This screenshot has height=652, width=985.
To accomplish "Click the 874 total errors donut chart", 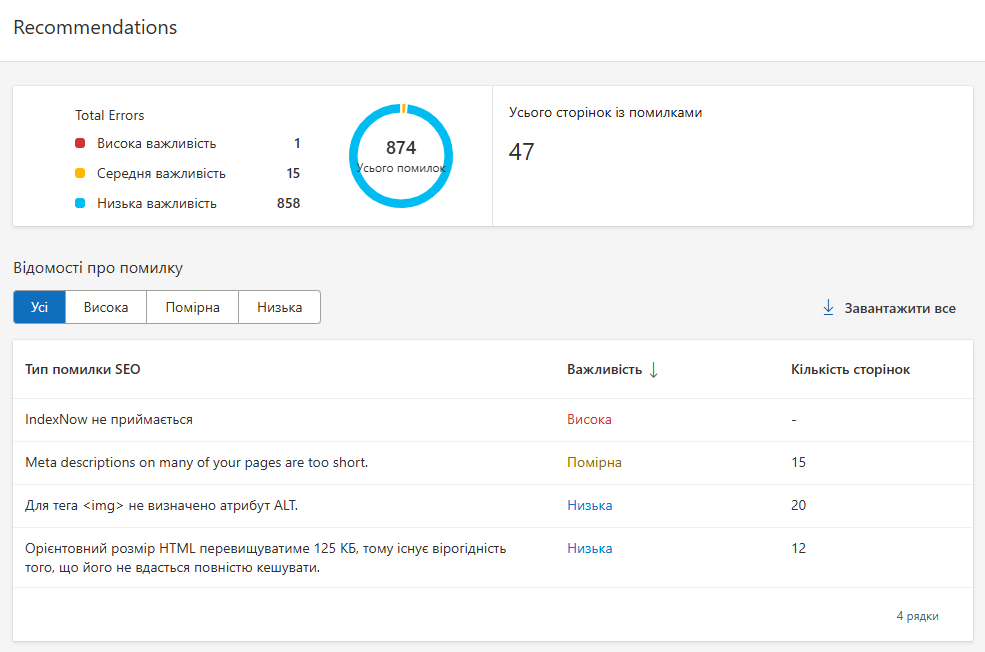I will tap(401, 156).
